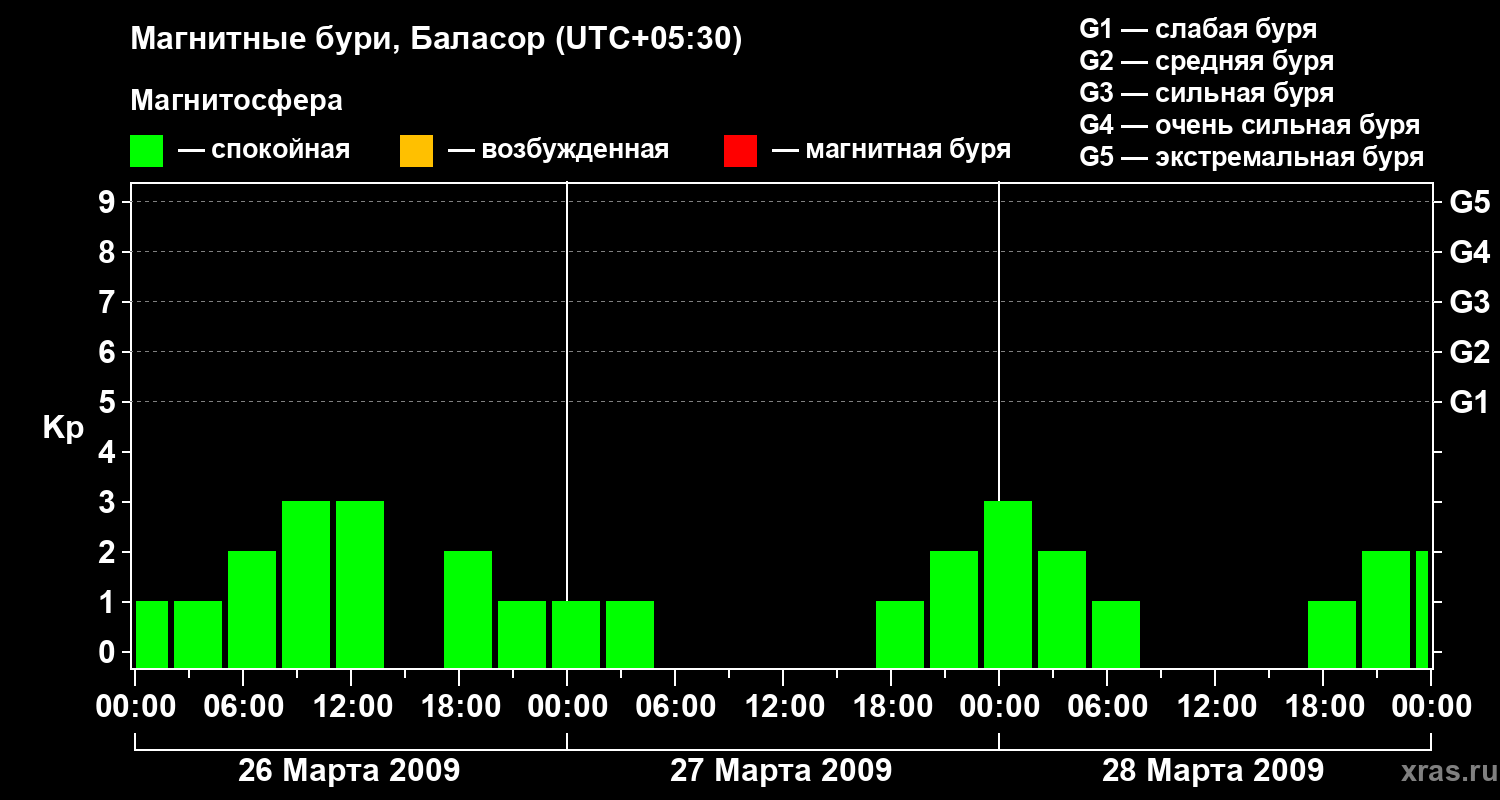Click the Kp 1 bar at 18:00 on 28 Марта

[x=1332, y=634]
